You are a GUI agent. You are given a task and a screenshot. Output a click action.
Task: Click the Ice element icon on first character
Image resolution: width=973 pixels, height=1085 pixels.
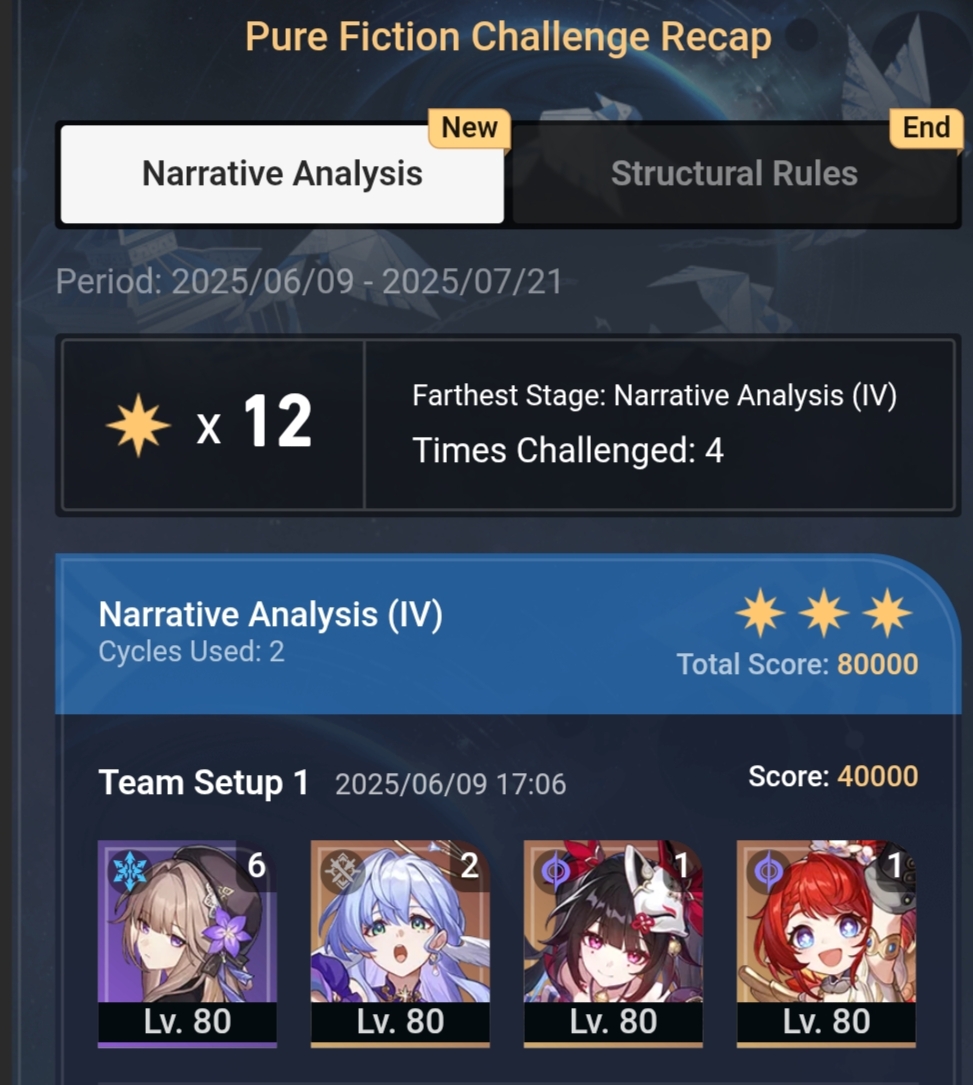[130, 870]
